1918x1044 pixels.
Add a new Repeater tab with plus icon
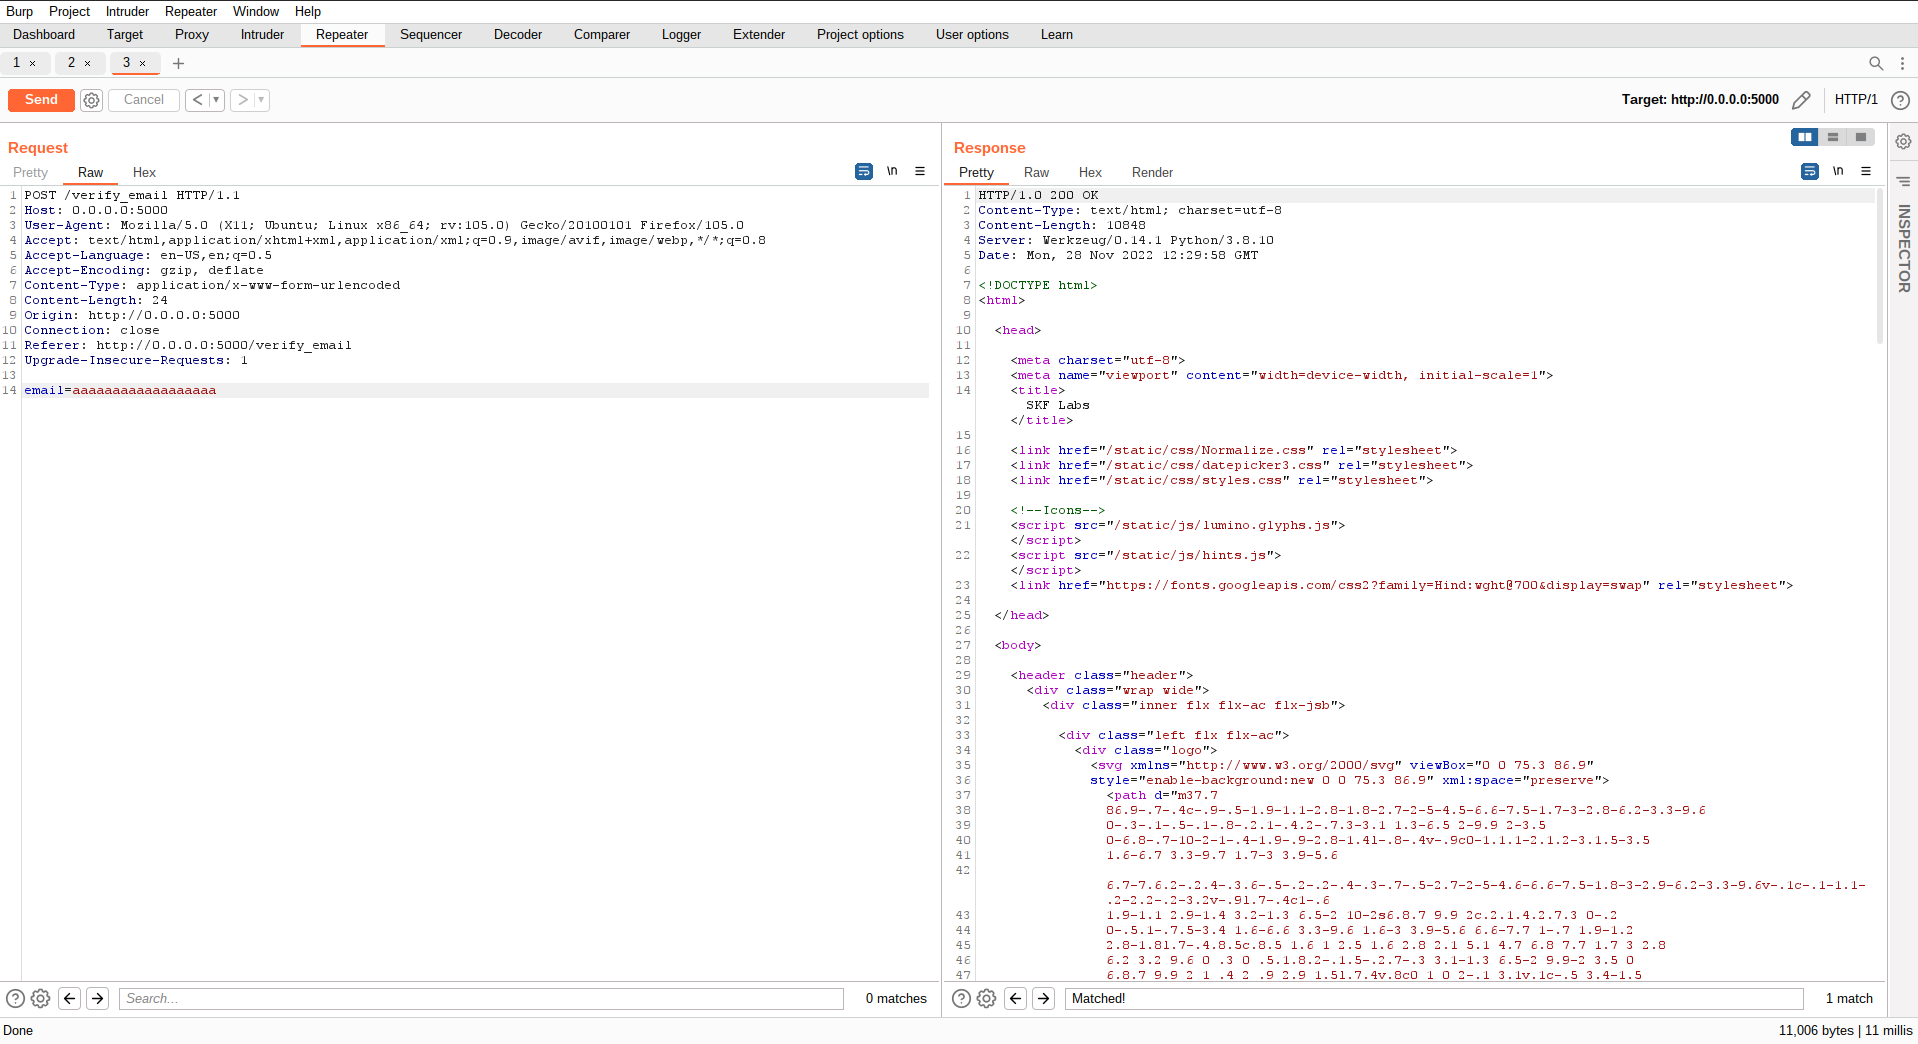click(x=178, y=63)
